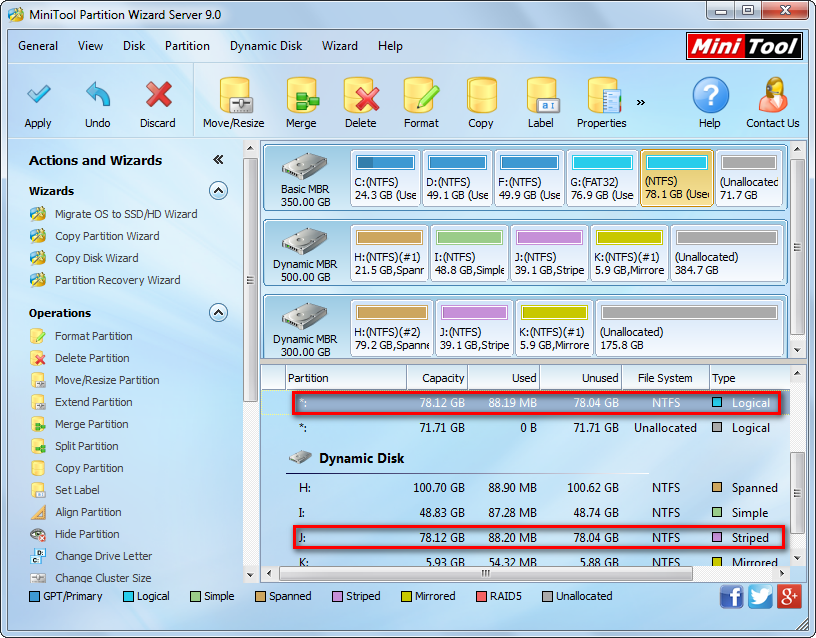Open the Disk menu
Screen dimensions: 816x638
pos(134,46)
